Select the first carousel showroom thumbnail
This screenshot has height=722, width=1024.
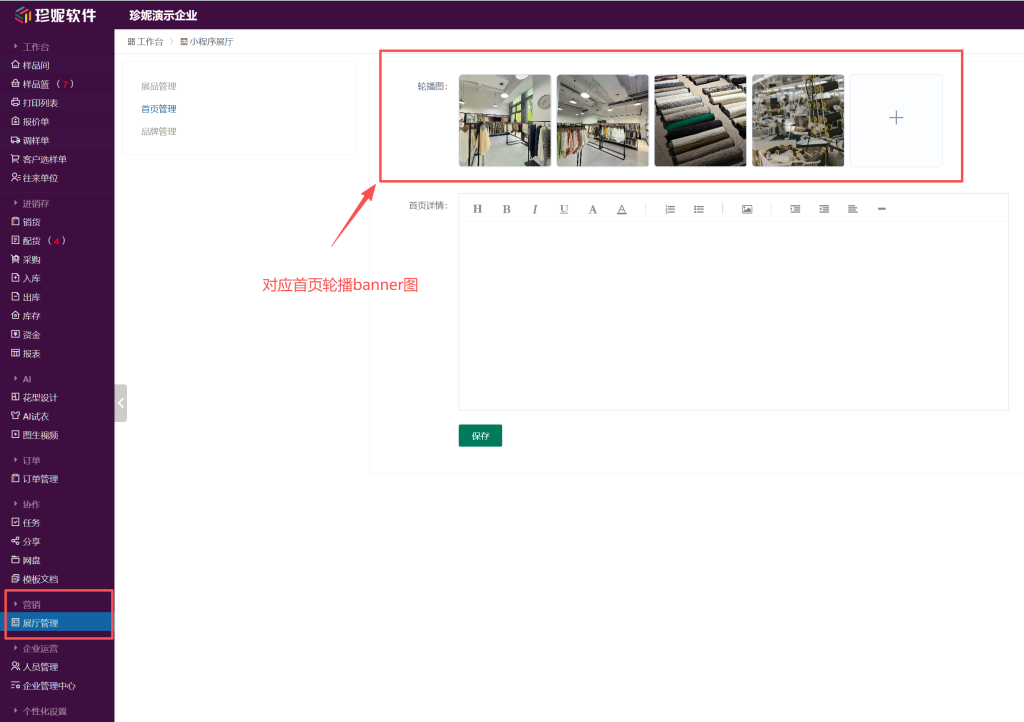[504, 120]
